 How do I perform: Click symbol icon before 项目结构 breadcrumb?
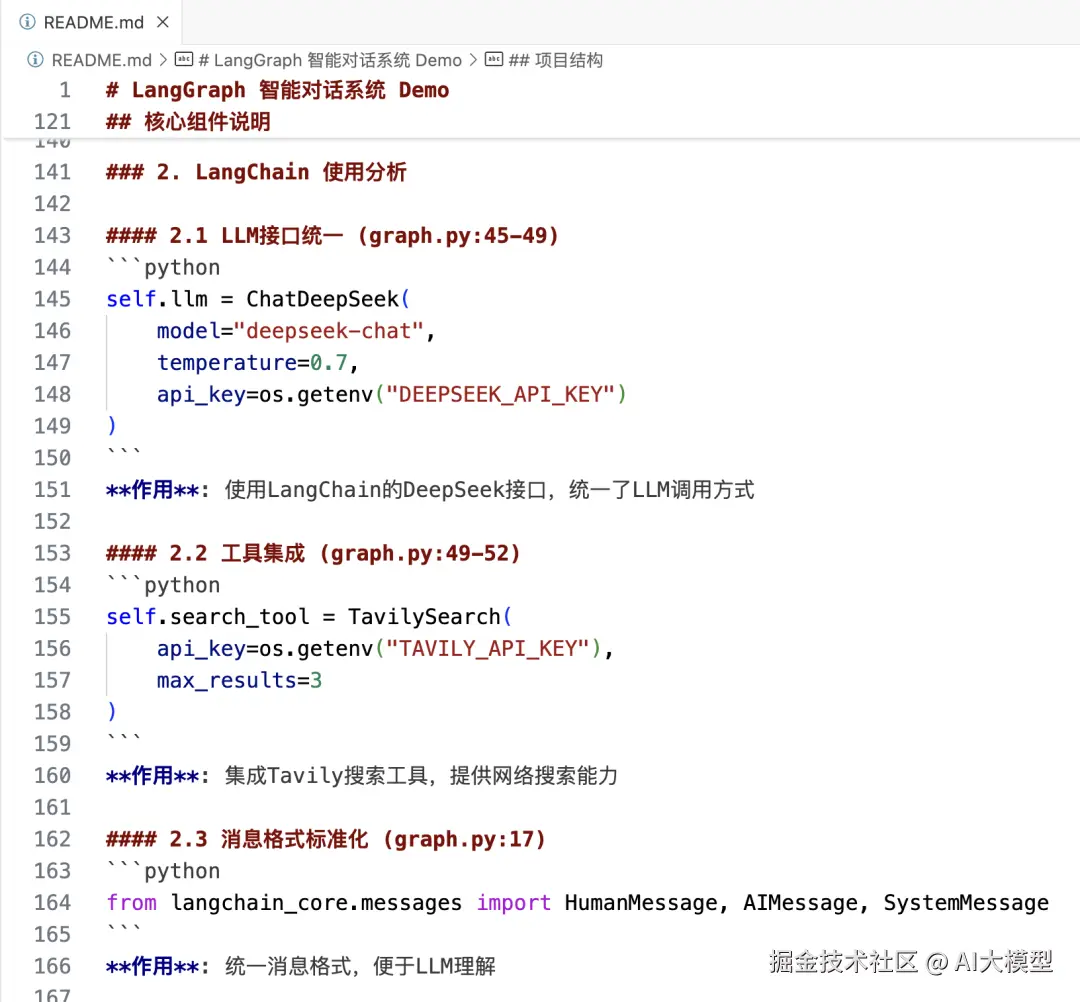pos(493,59)
